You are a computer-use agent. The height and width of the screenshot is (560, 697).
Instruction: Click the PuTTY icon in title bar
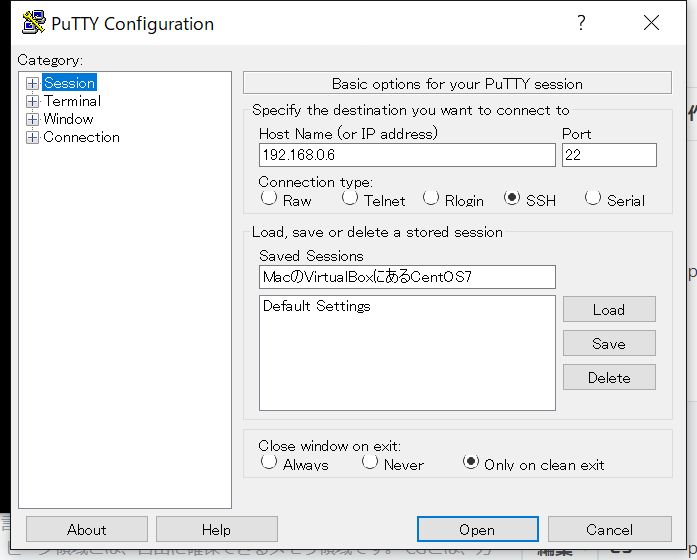click(x=34, y=23)
